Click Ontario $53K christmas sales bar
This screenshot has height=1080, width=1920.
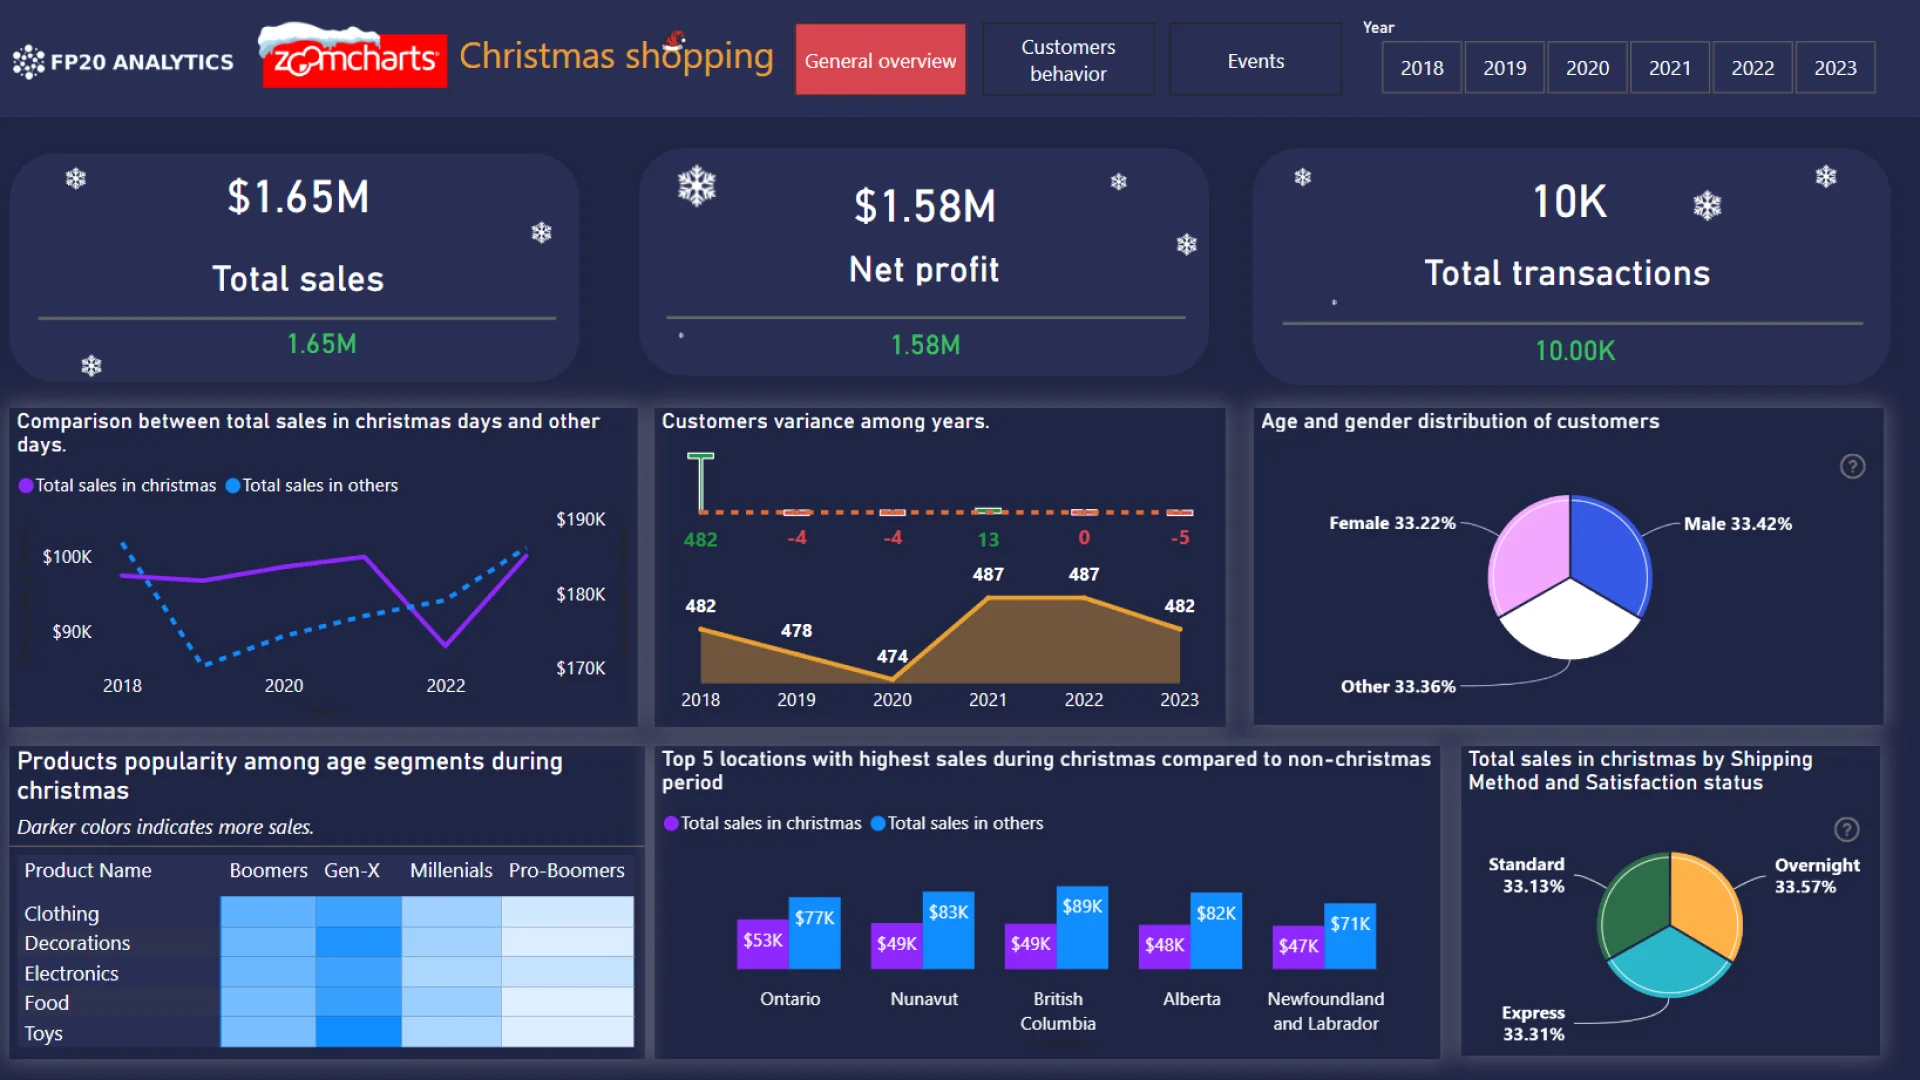[x=762, y=944]
